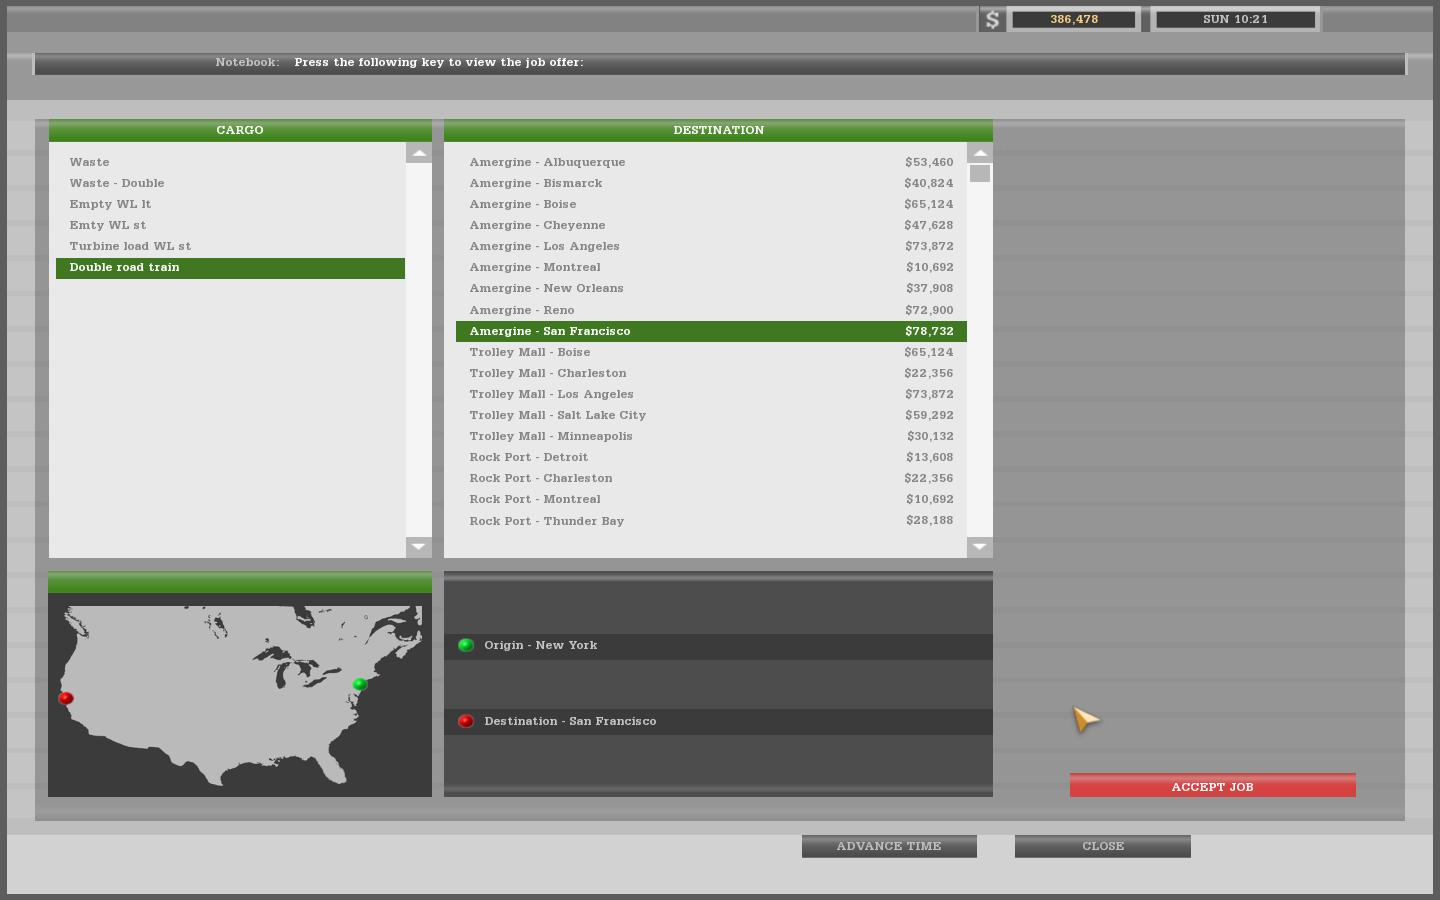The image size is (1440, 900).
Task: Choose destination Trolley Mall - Minneapolis
Action: click(x=711, y=436)
